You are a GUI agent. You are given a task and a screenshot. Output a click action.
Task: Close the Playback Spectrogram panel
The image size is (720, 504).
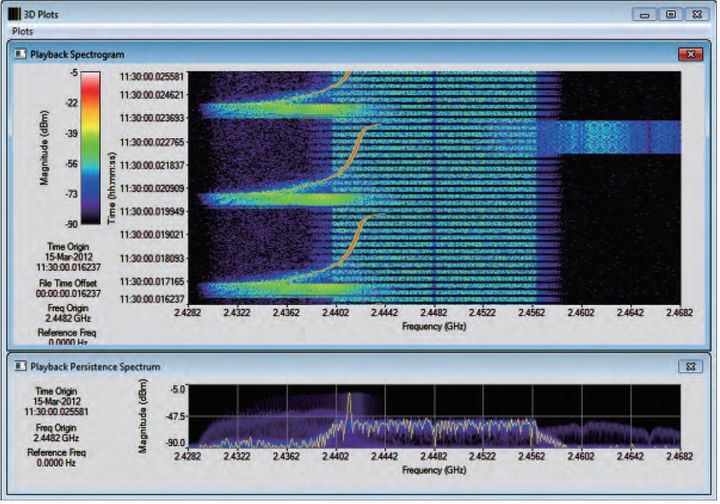tap(688, 53)
